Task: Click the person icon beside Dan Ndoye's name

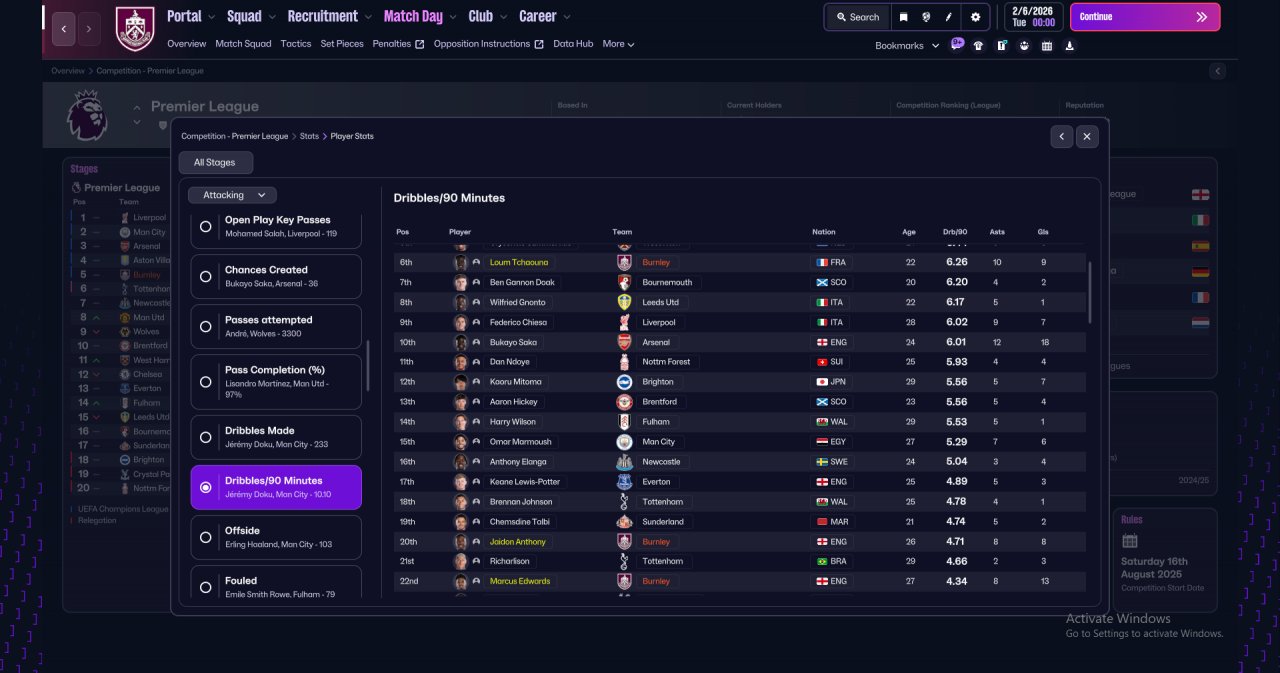Action: [476, 362]
